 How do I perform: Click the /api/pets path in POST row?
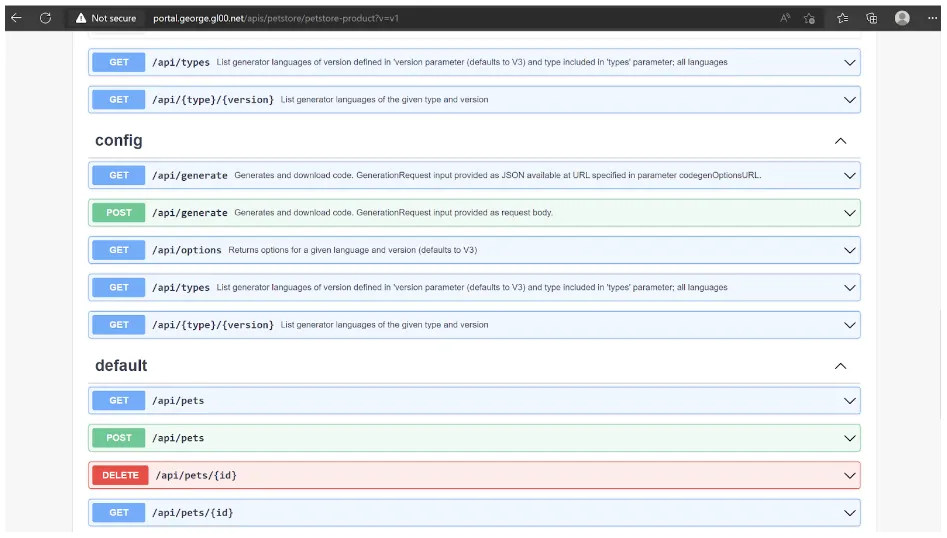click(x=178, y=438)
